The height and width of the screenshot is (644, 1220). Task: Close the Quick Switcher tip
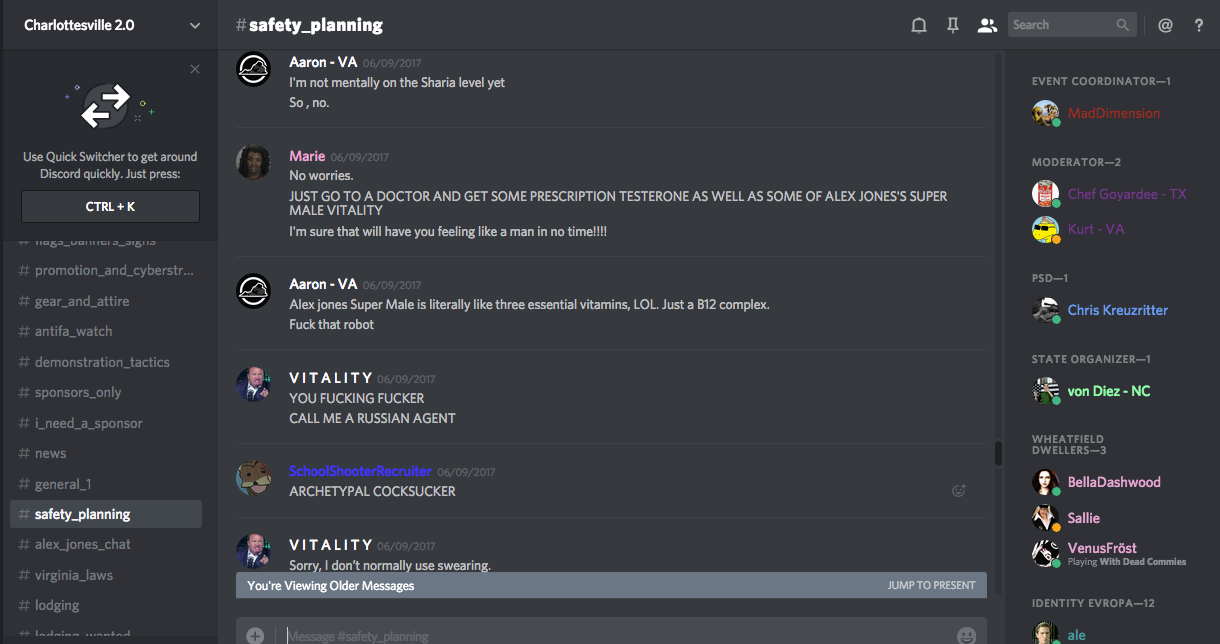click(x=195, y=69)
